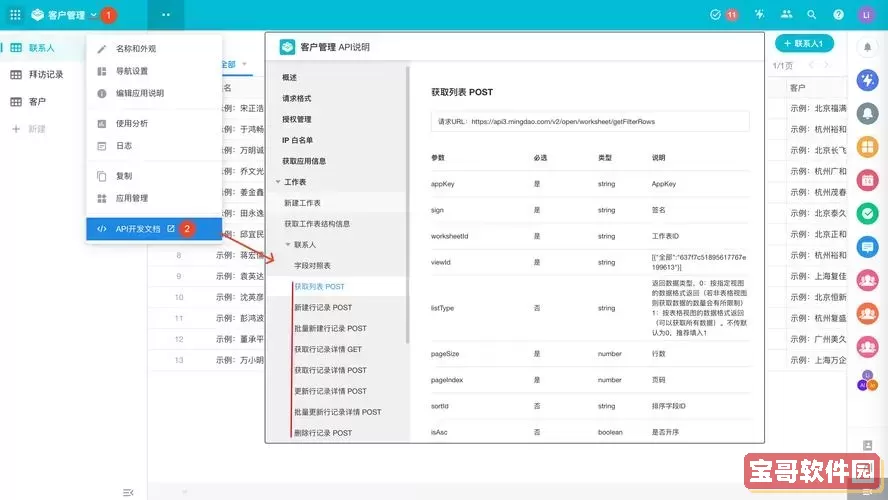The image size is (888, 500).
Task: Click 新建 to add a worksheet
Action: pos(29,129)
